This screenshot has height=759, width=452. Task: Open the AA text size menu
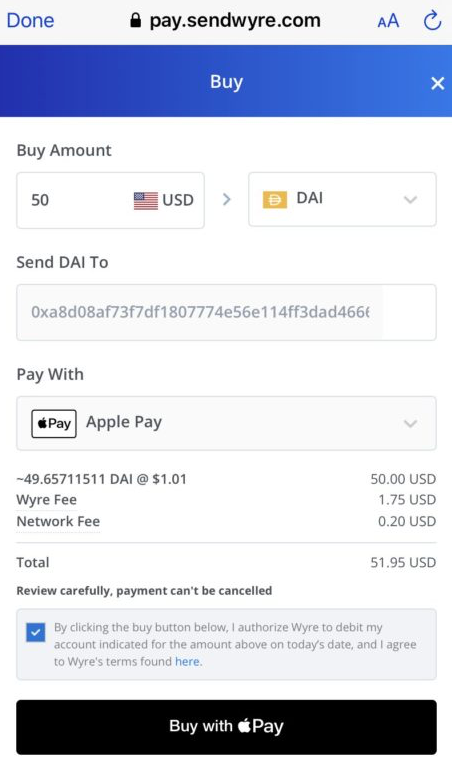pos(388,21)
